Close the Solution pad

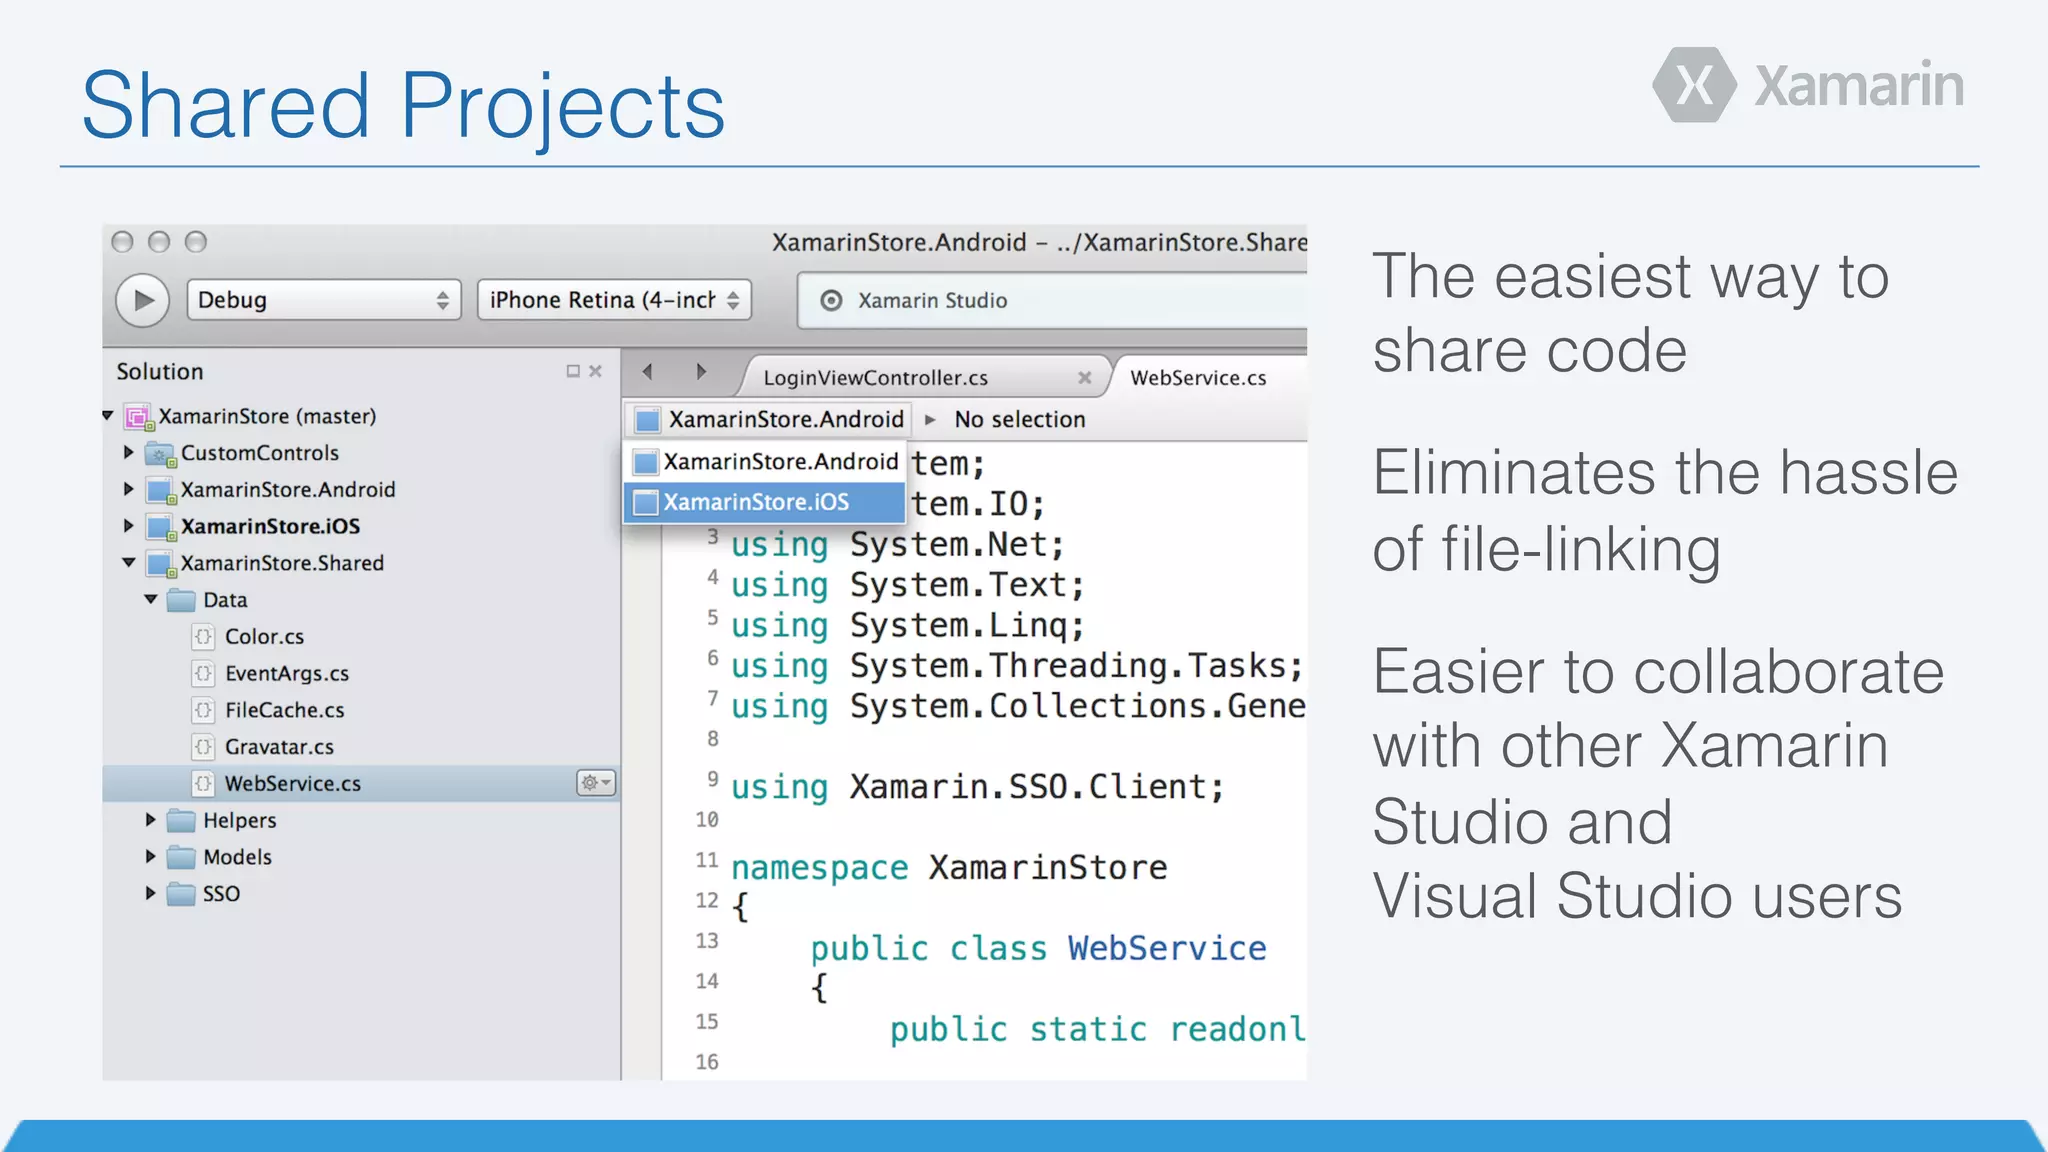point(596,371)
